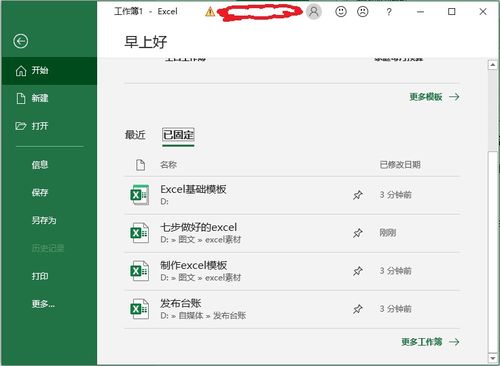Select the 发布台账 file name
This screenshot has width=500, height=366.
pyautogui.click(x=181, y=303)
